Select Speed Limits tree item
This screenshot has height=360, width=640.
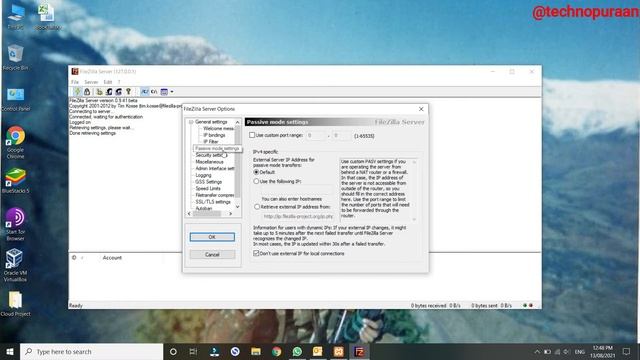[208, 189]
